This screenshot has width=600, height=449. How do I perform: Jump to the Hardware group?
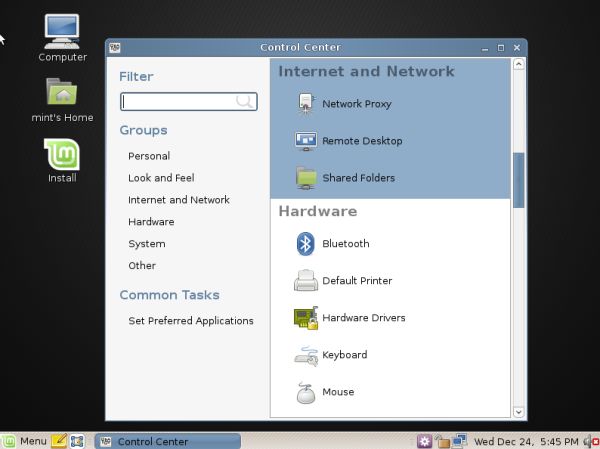pos(151,222)
